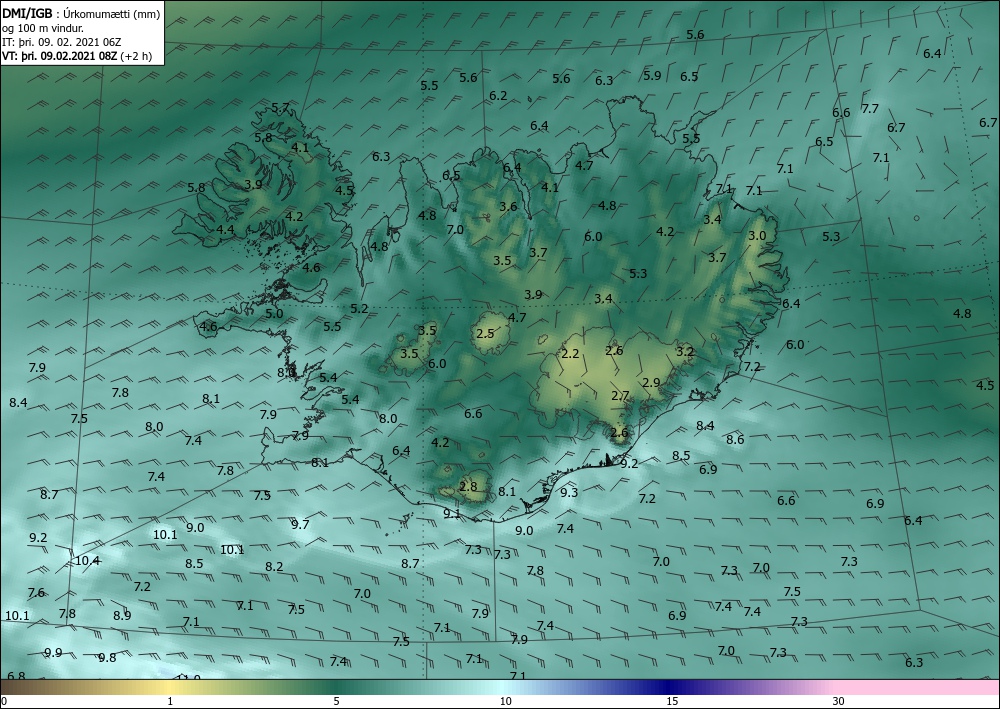Click the 8.9 value on the map
The image size is (1000, 709).
(122, 615)
